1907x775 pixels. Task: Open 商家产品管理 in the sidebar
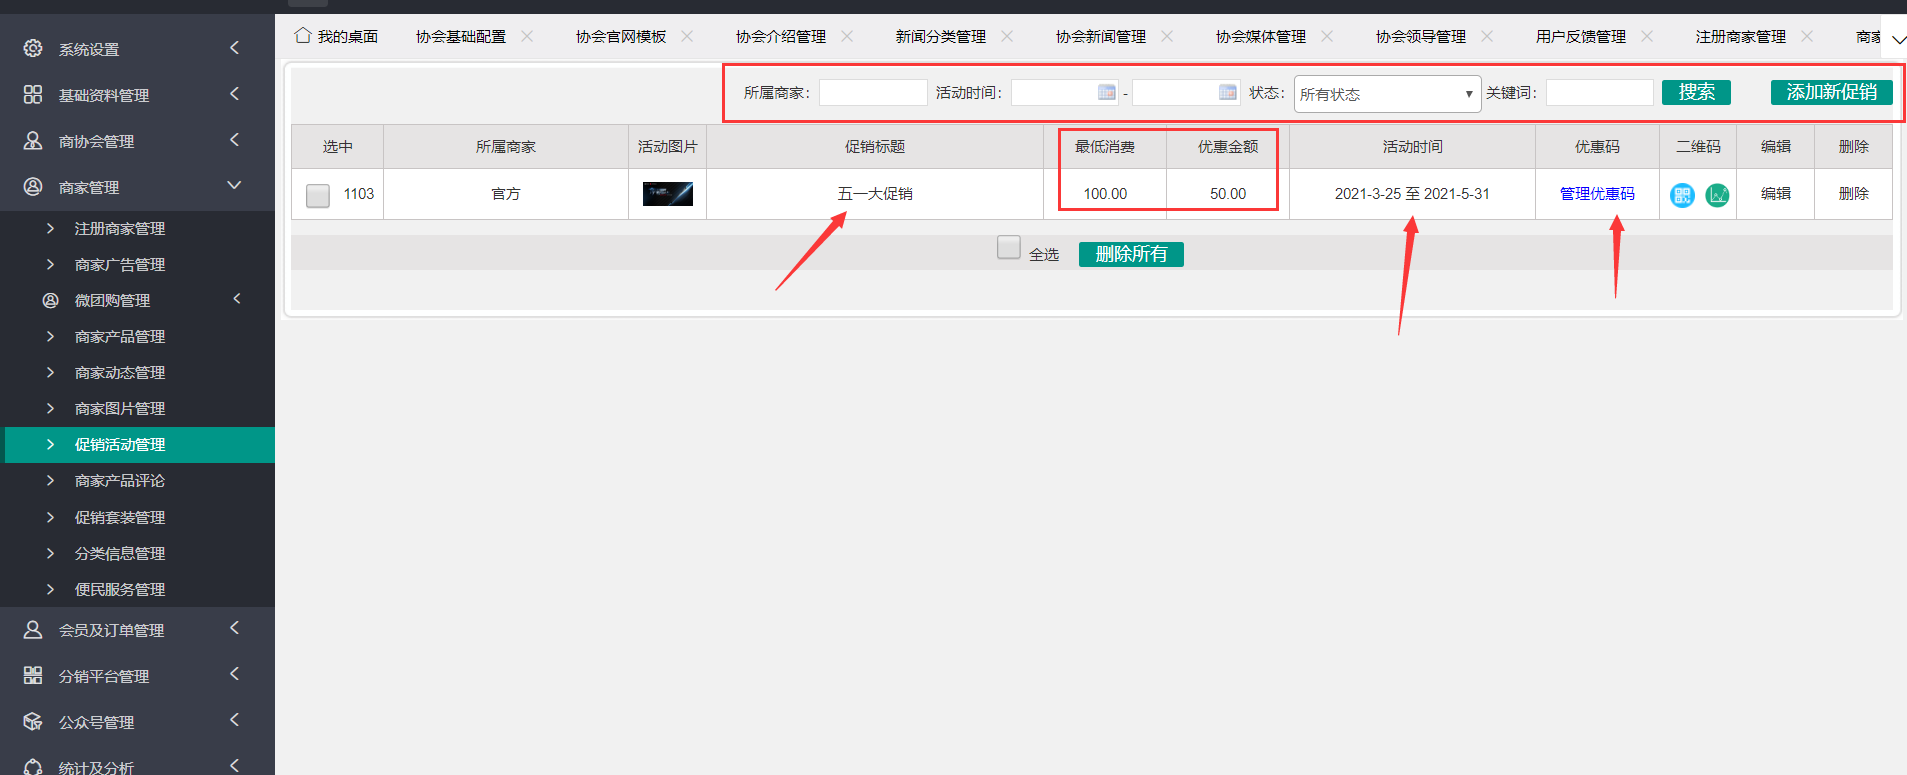tap(120, 337)
